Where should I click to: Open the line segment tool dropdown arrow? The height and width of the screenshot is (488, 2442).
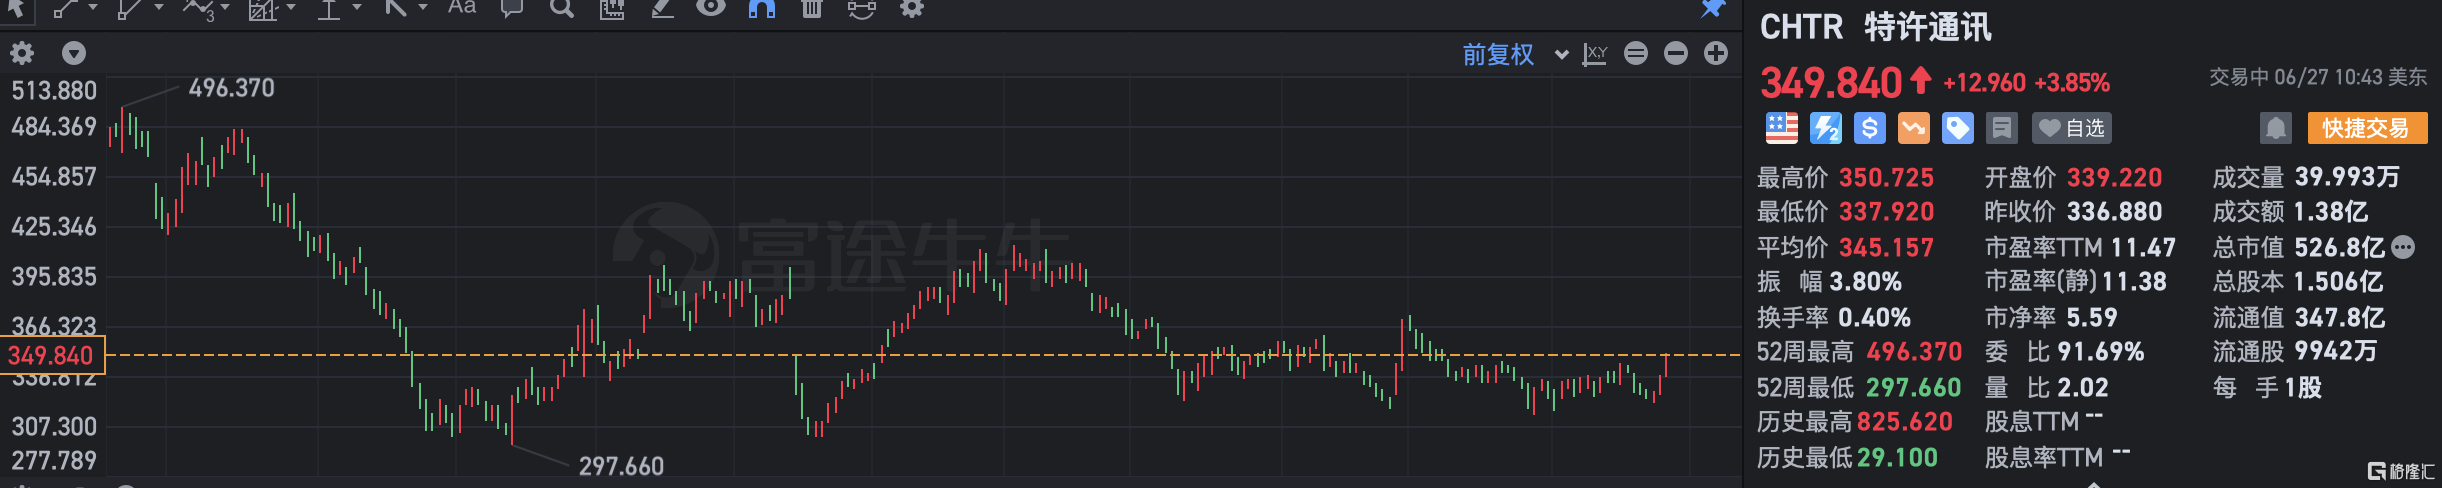[93, 8]
